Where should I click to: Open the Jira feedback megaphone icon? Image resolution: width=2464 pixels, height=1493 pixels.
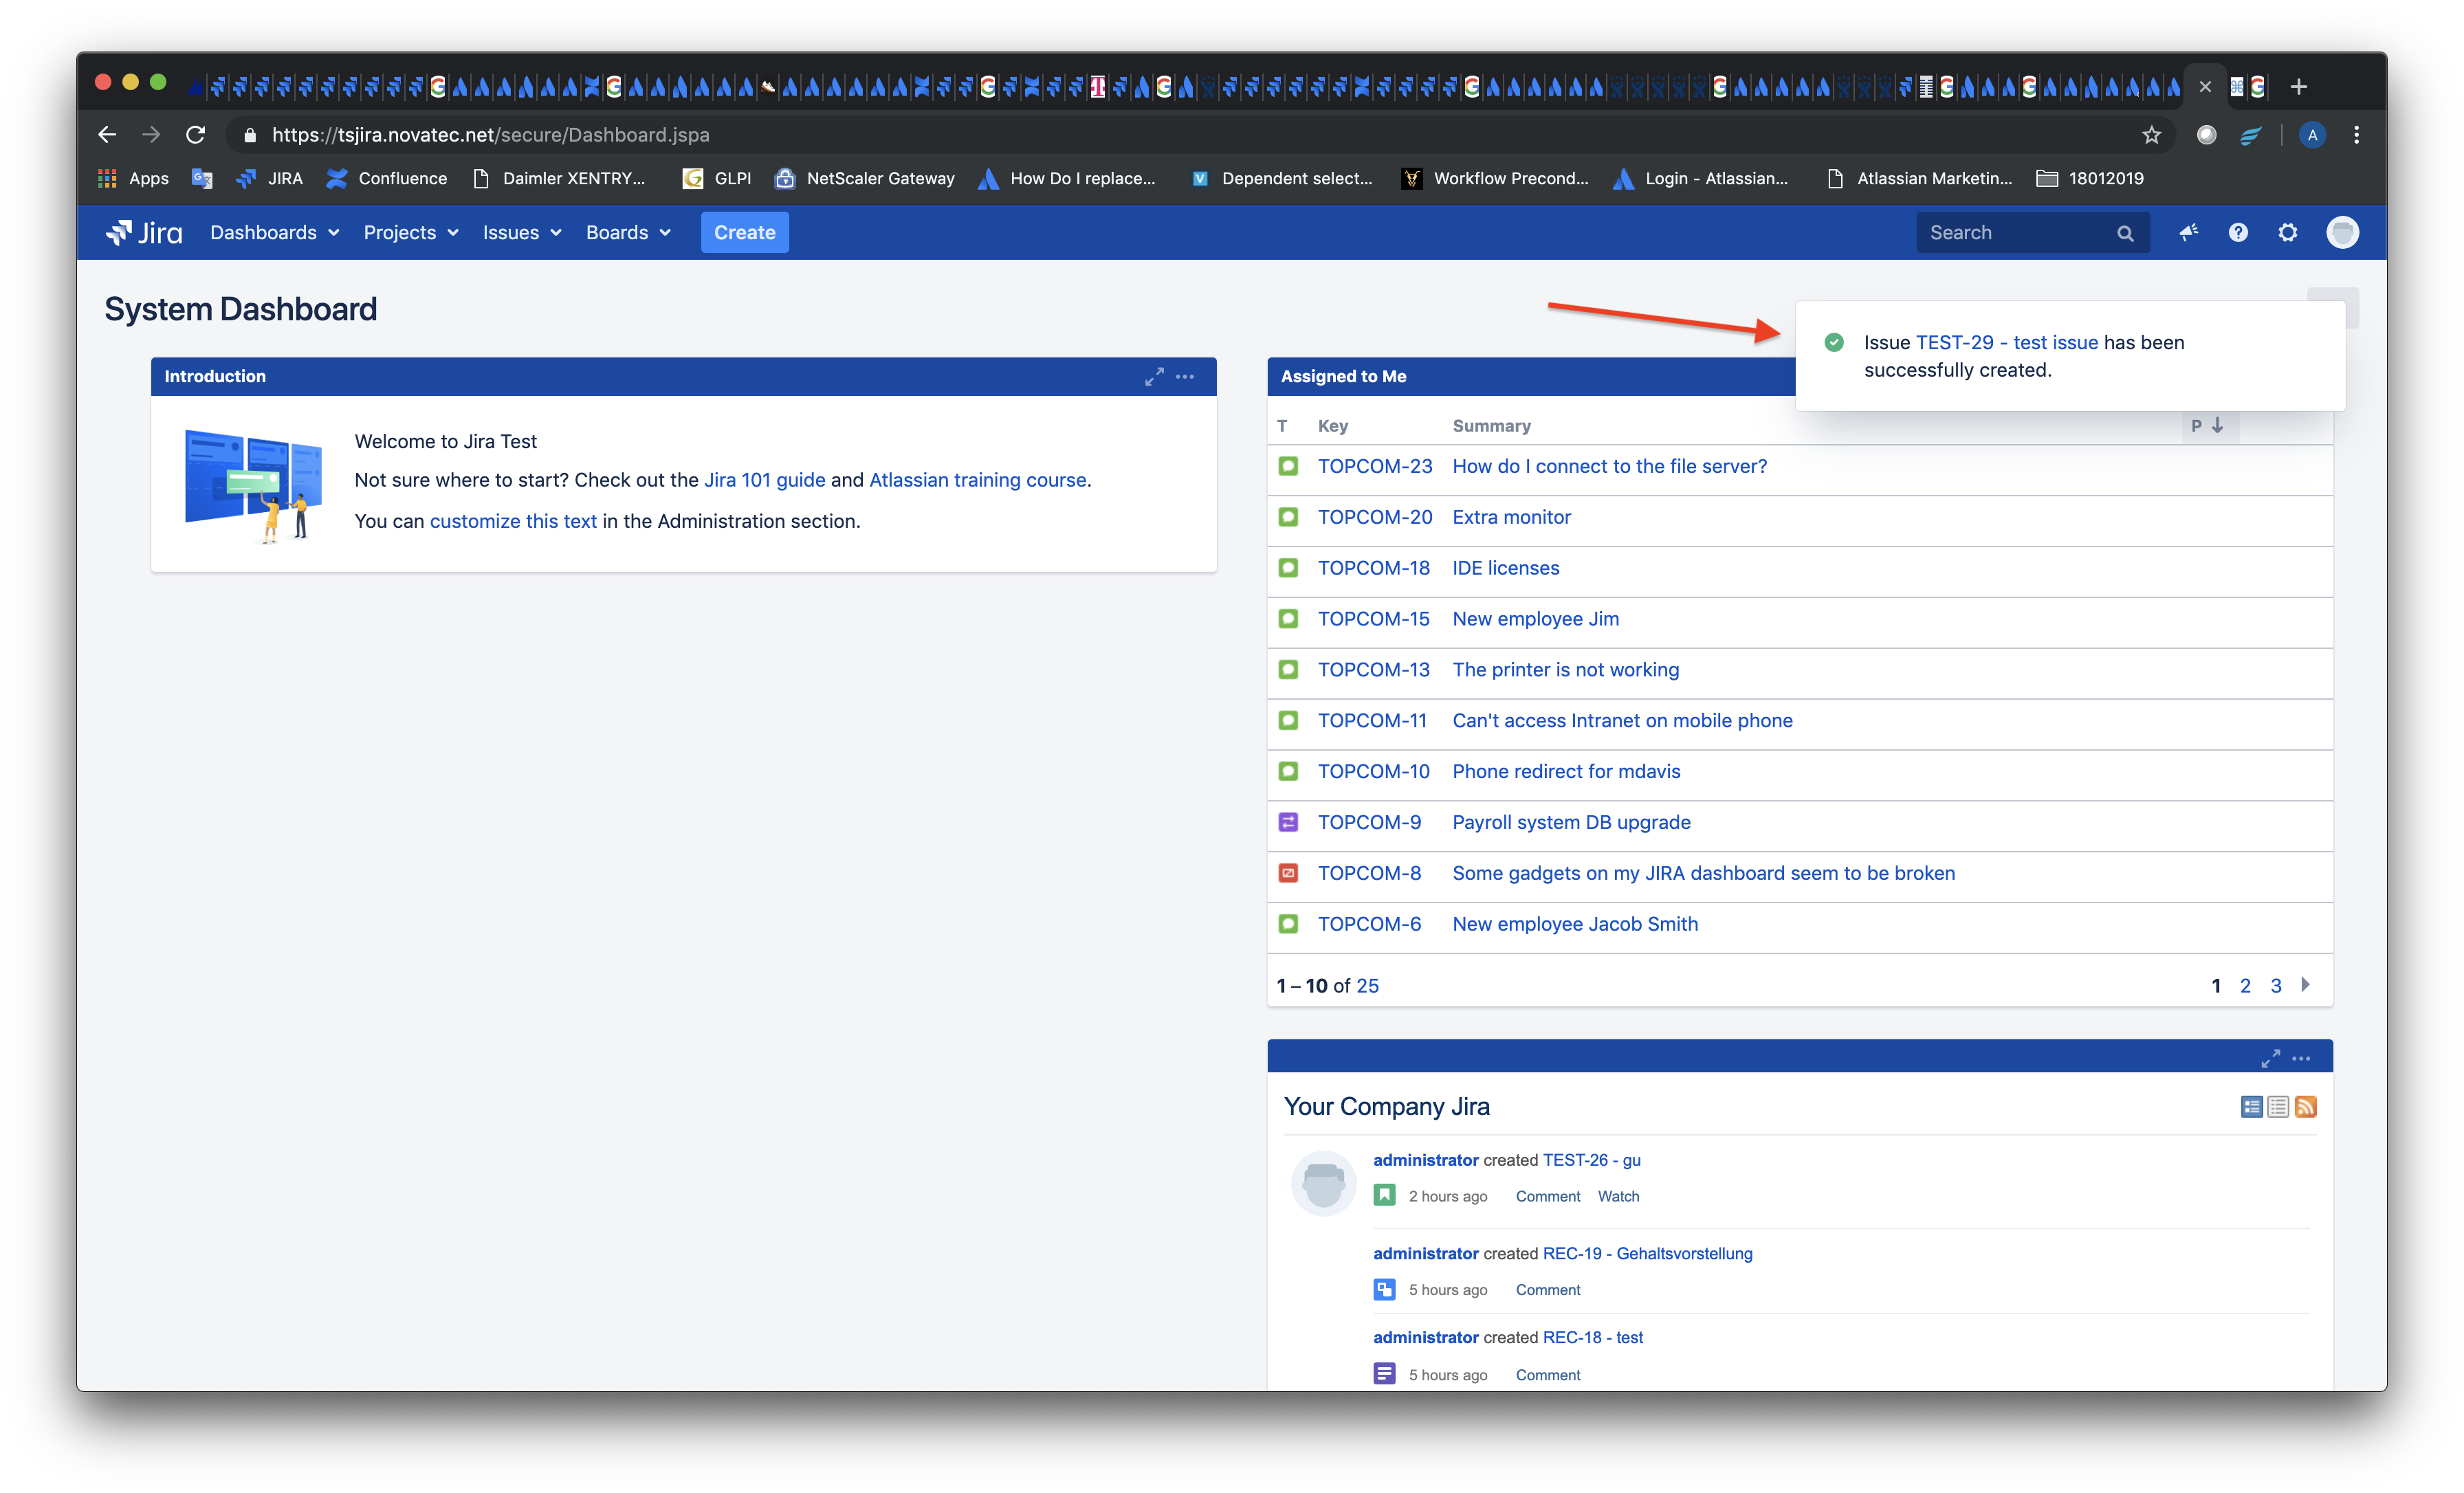2188,232
